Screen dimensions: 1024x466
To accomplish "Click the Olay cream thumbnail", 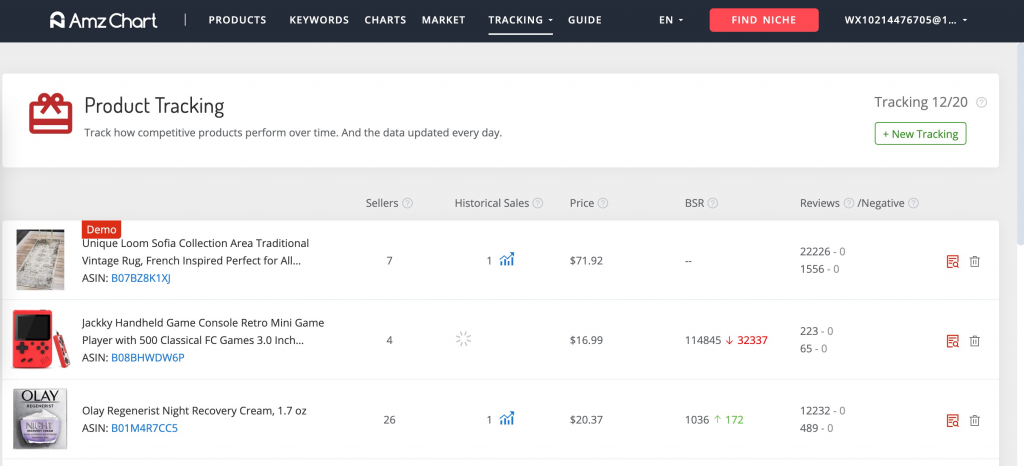I will (x=40, y=419).
